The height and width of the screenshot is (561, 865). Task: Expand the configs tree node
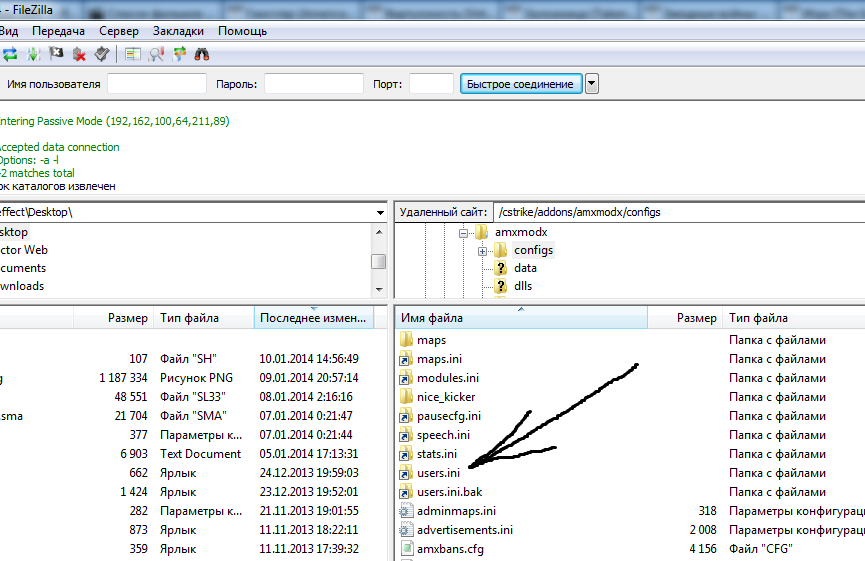[x=482, y=251]
